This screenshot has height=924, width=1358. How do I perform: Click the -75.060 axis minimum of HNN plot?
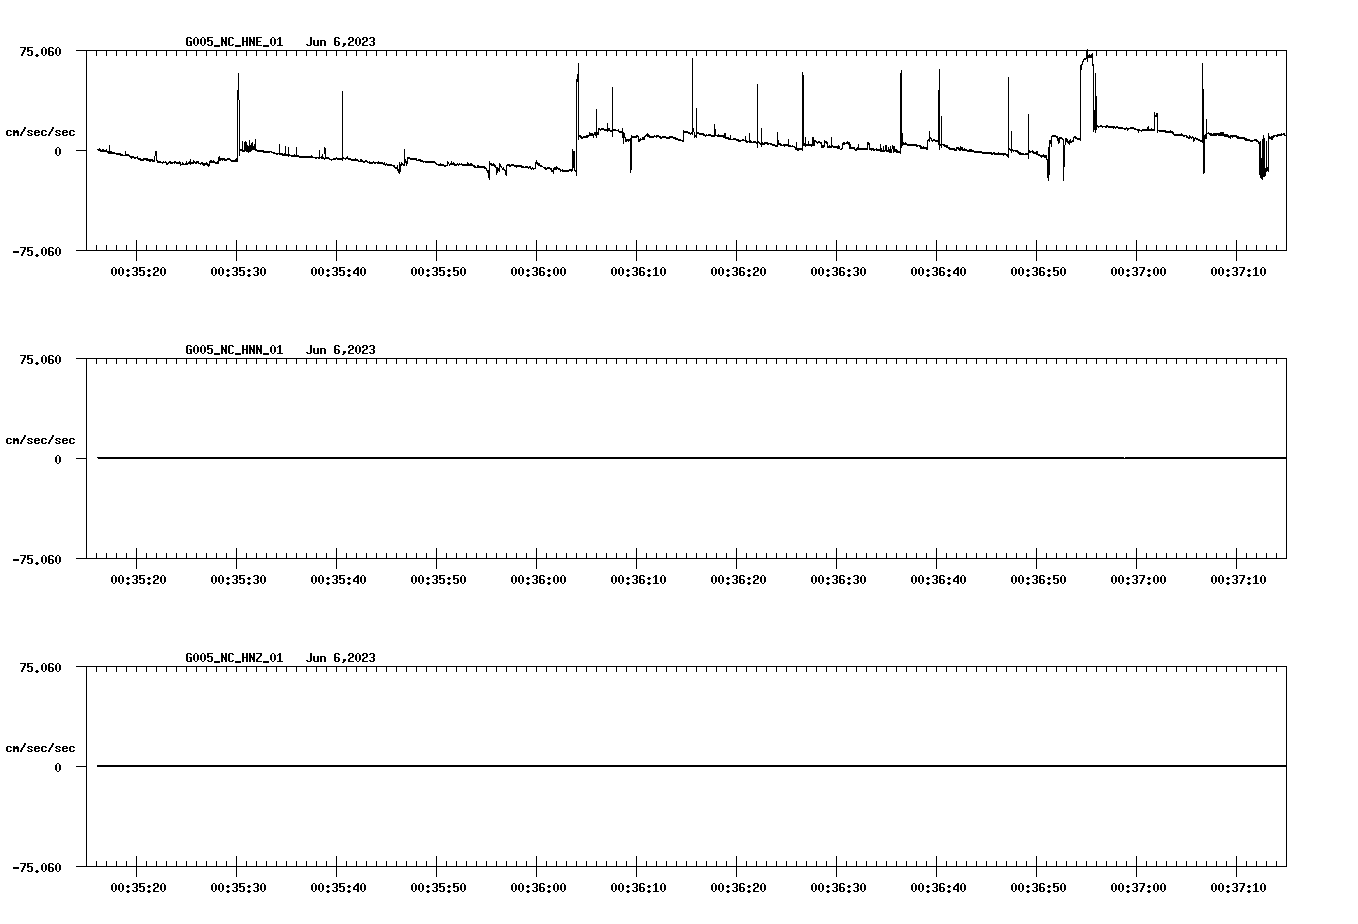point(37,560)
